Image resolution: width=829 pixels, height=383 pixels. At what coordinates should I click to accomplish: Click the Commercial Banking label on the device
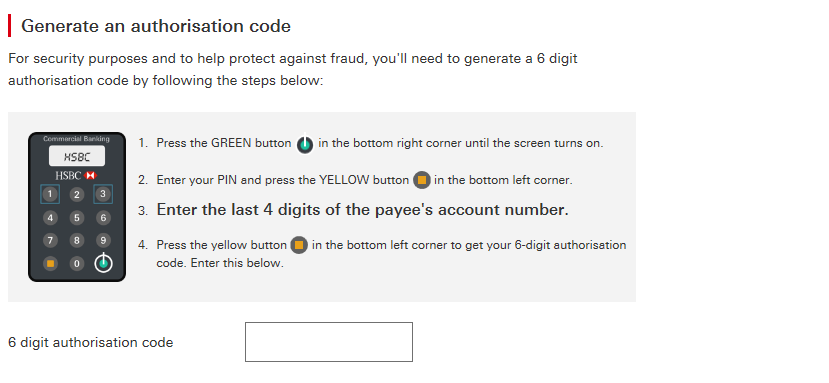(x=77, y=139)
